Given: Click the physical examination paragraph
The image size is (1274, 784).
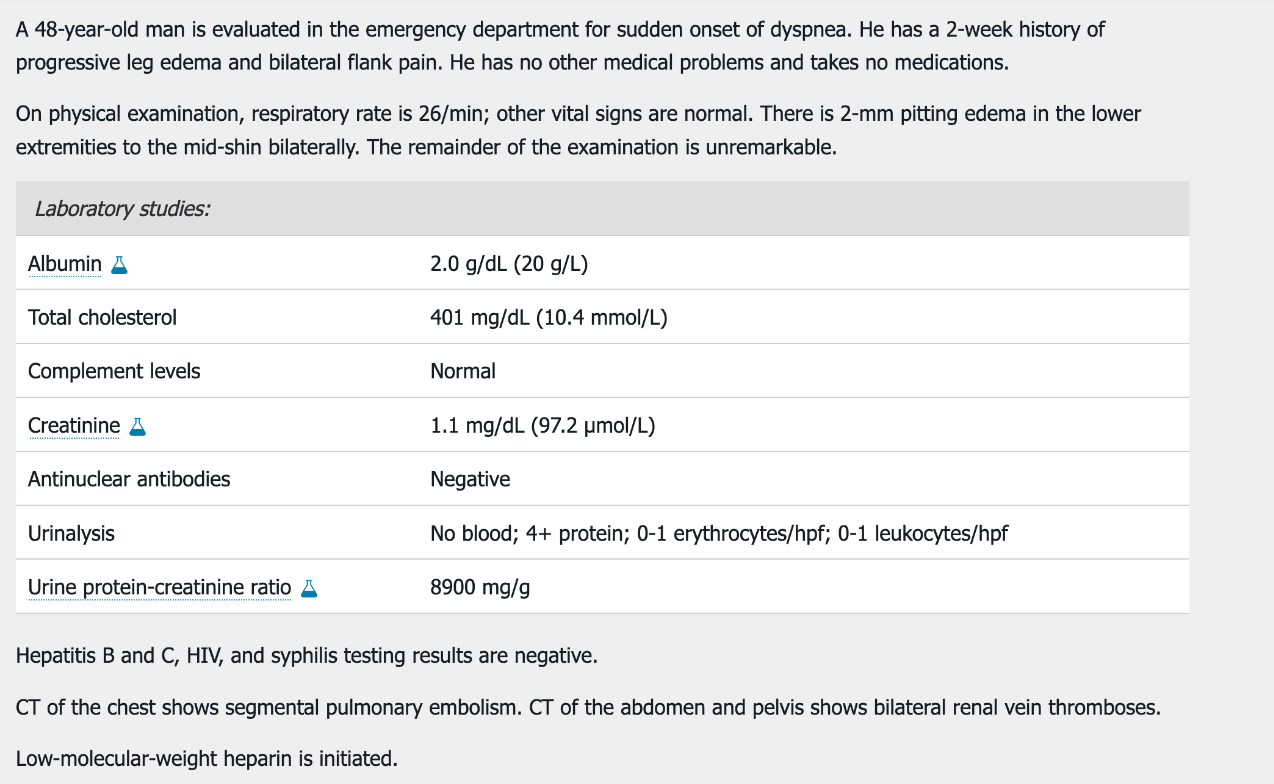Looking at the screenshot, I should point(578,130).
